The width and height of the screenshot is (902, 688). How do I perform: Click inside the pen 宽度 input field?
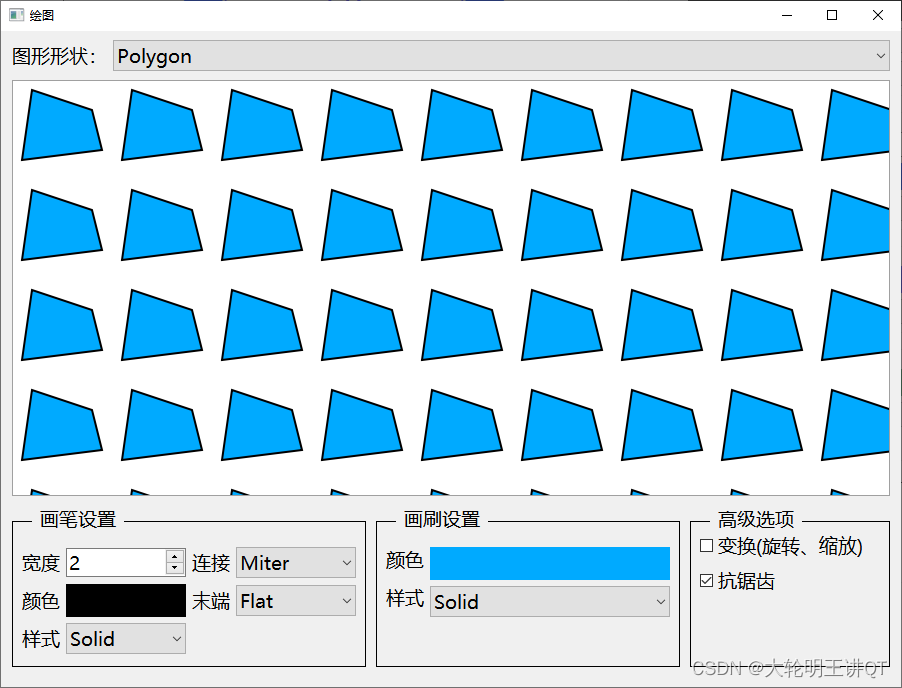tap(110, 562)
